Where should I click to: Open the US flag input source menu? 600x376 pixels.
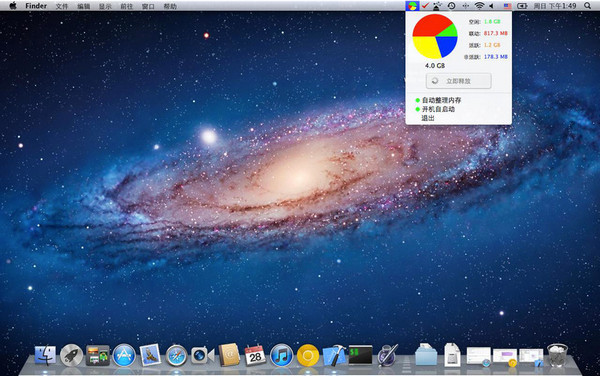click(507, 6)
